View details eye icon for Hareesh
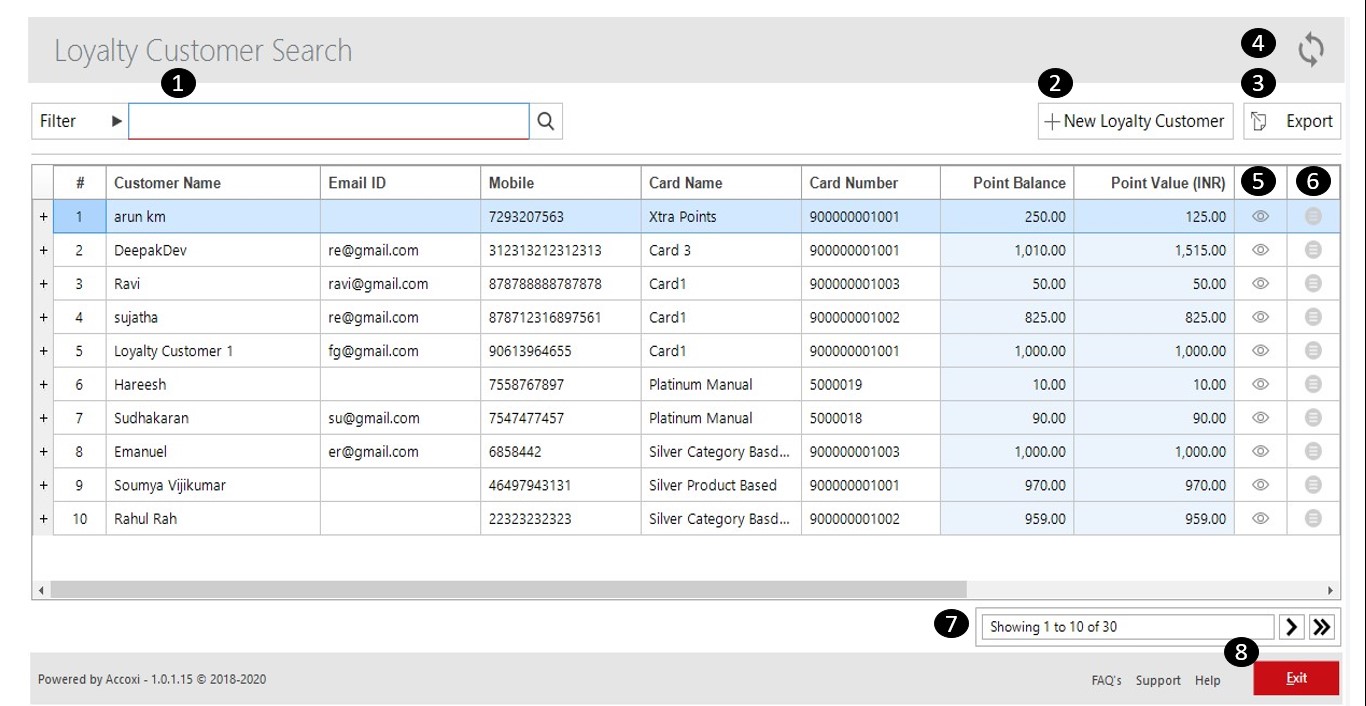 [1261, 384]
